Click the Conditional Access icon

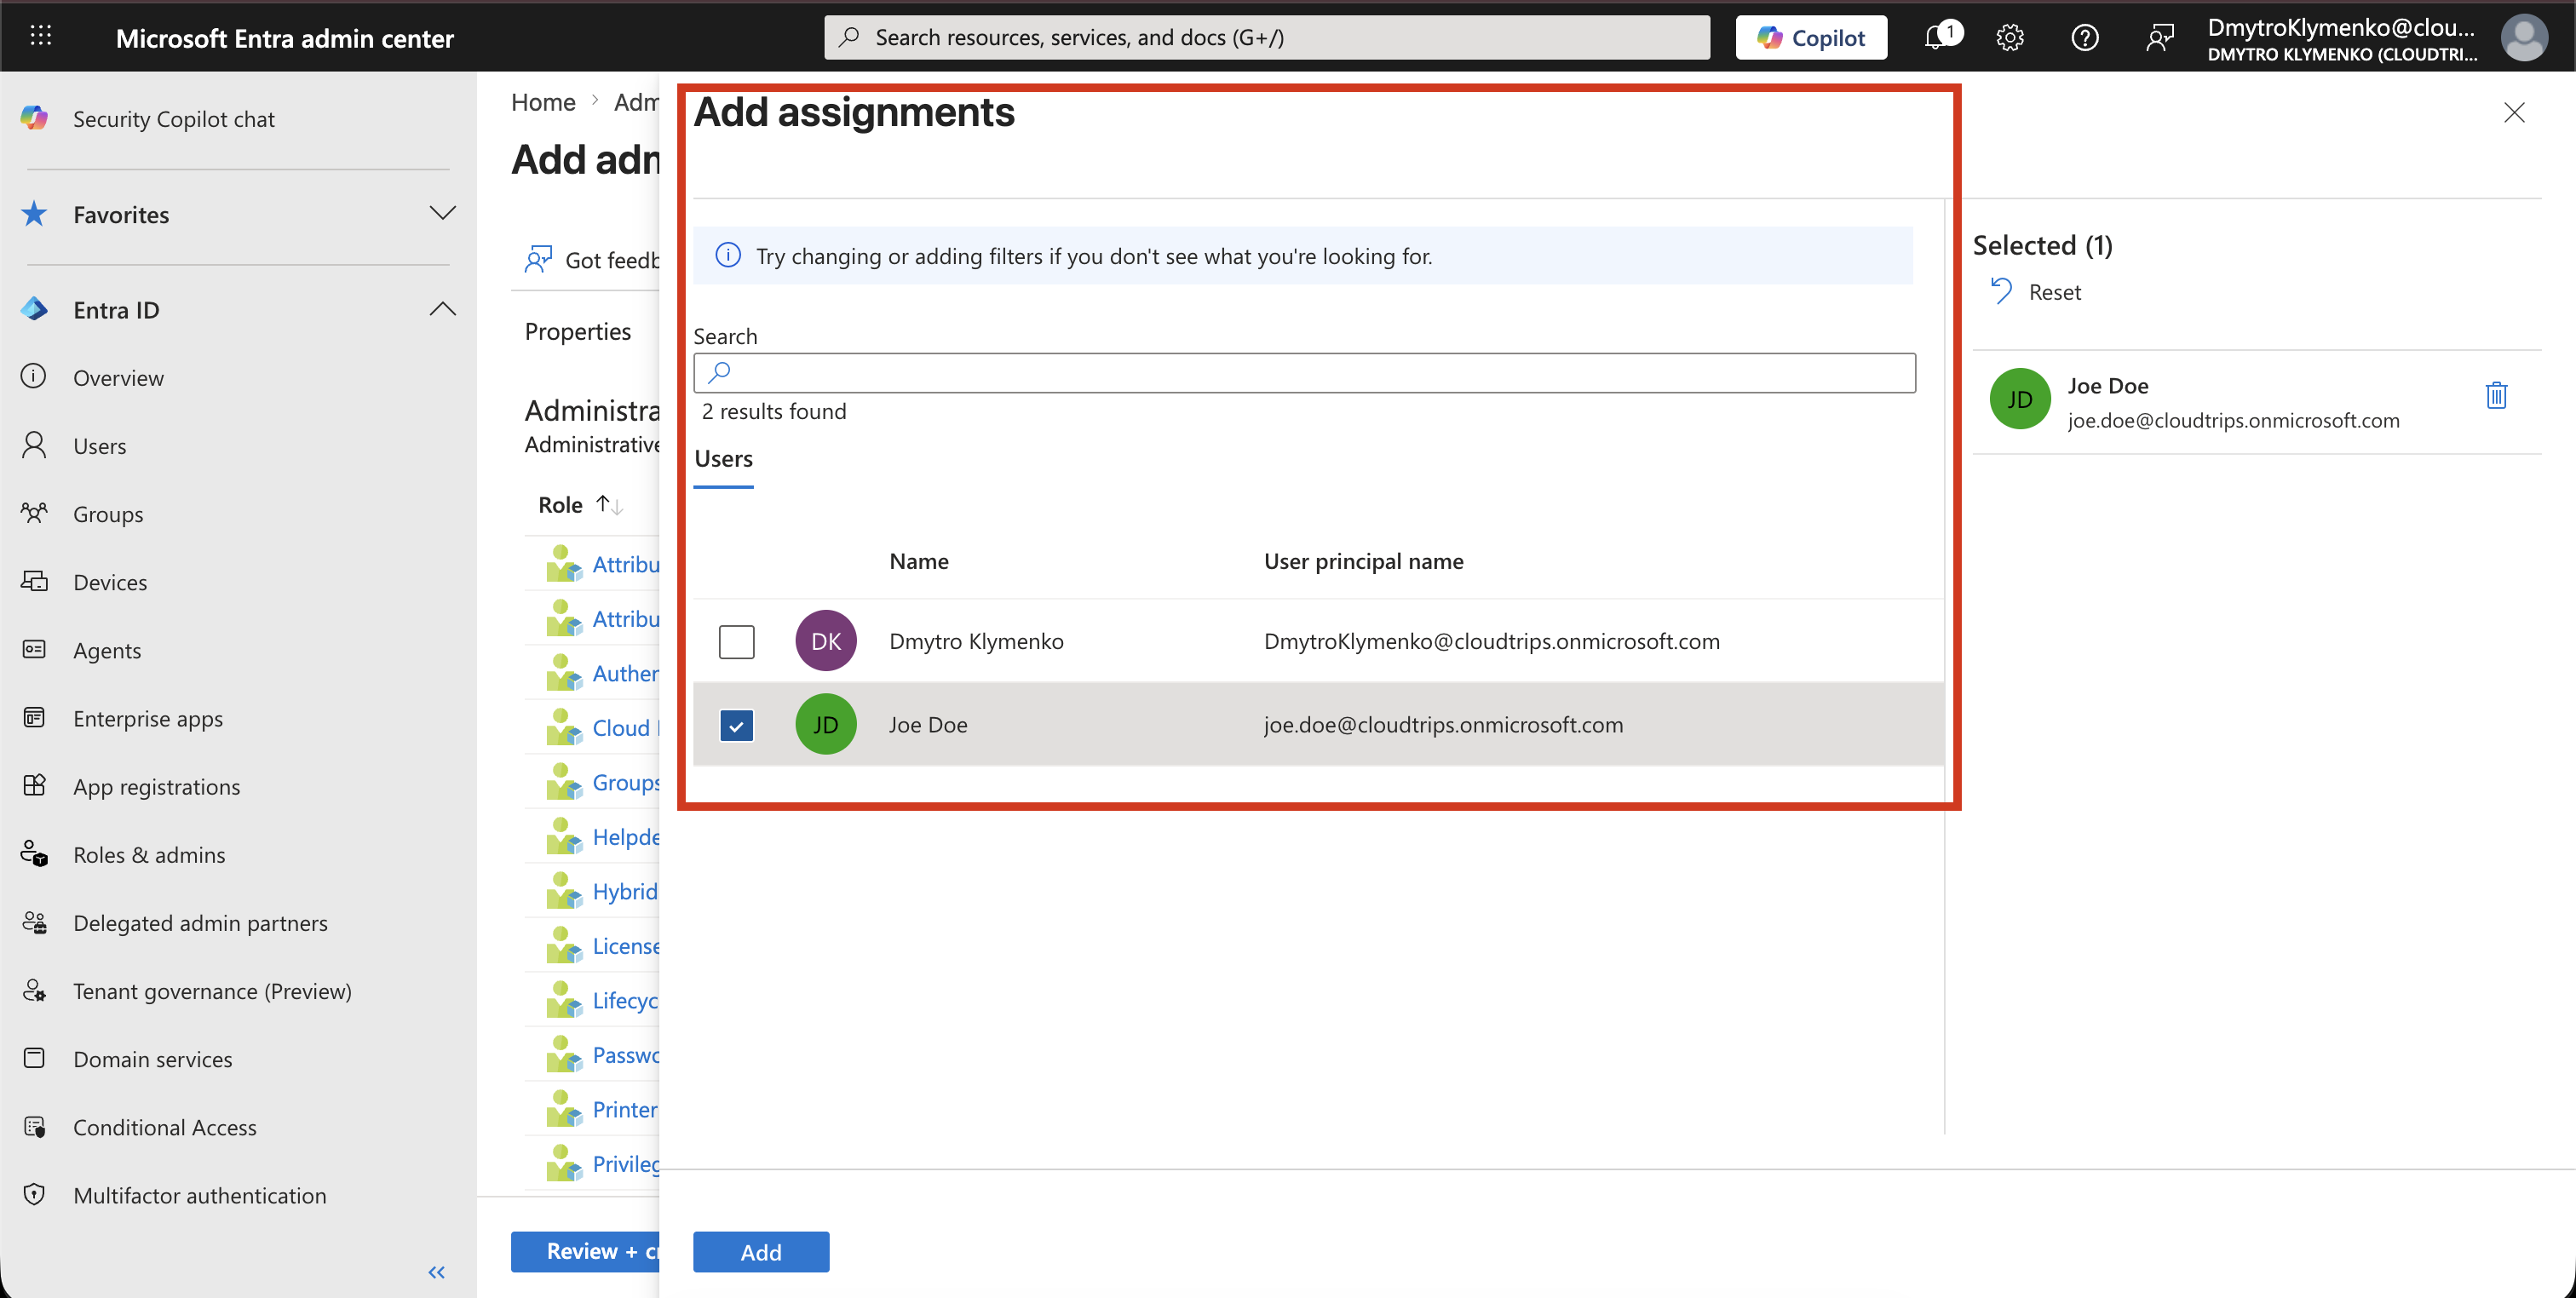[34, 1127]
